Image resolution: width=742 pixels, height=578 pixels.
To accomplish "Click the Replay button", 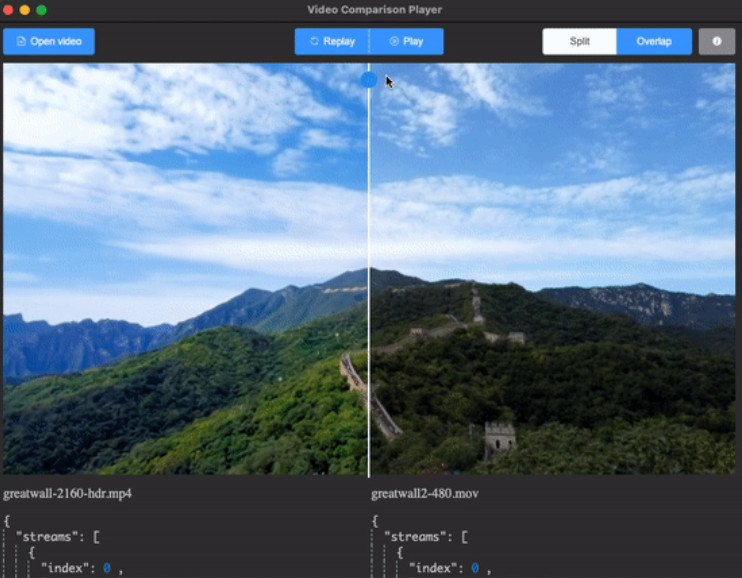I will tap(332, 41).
